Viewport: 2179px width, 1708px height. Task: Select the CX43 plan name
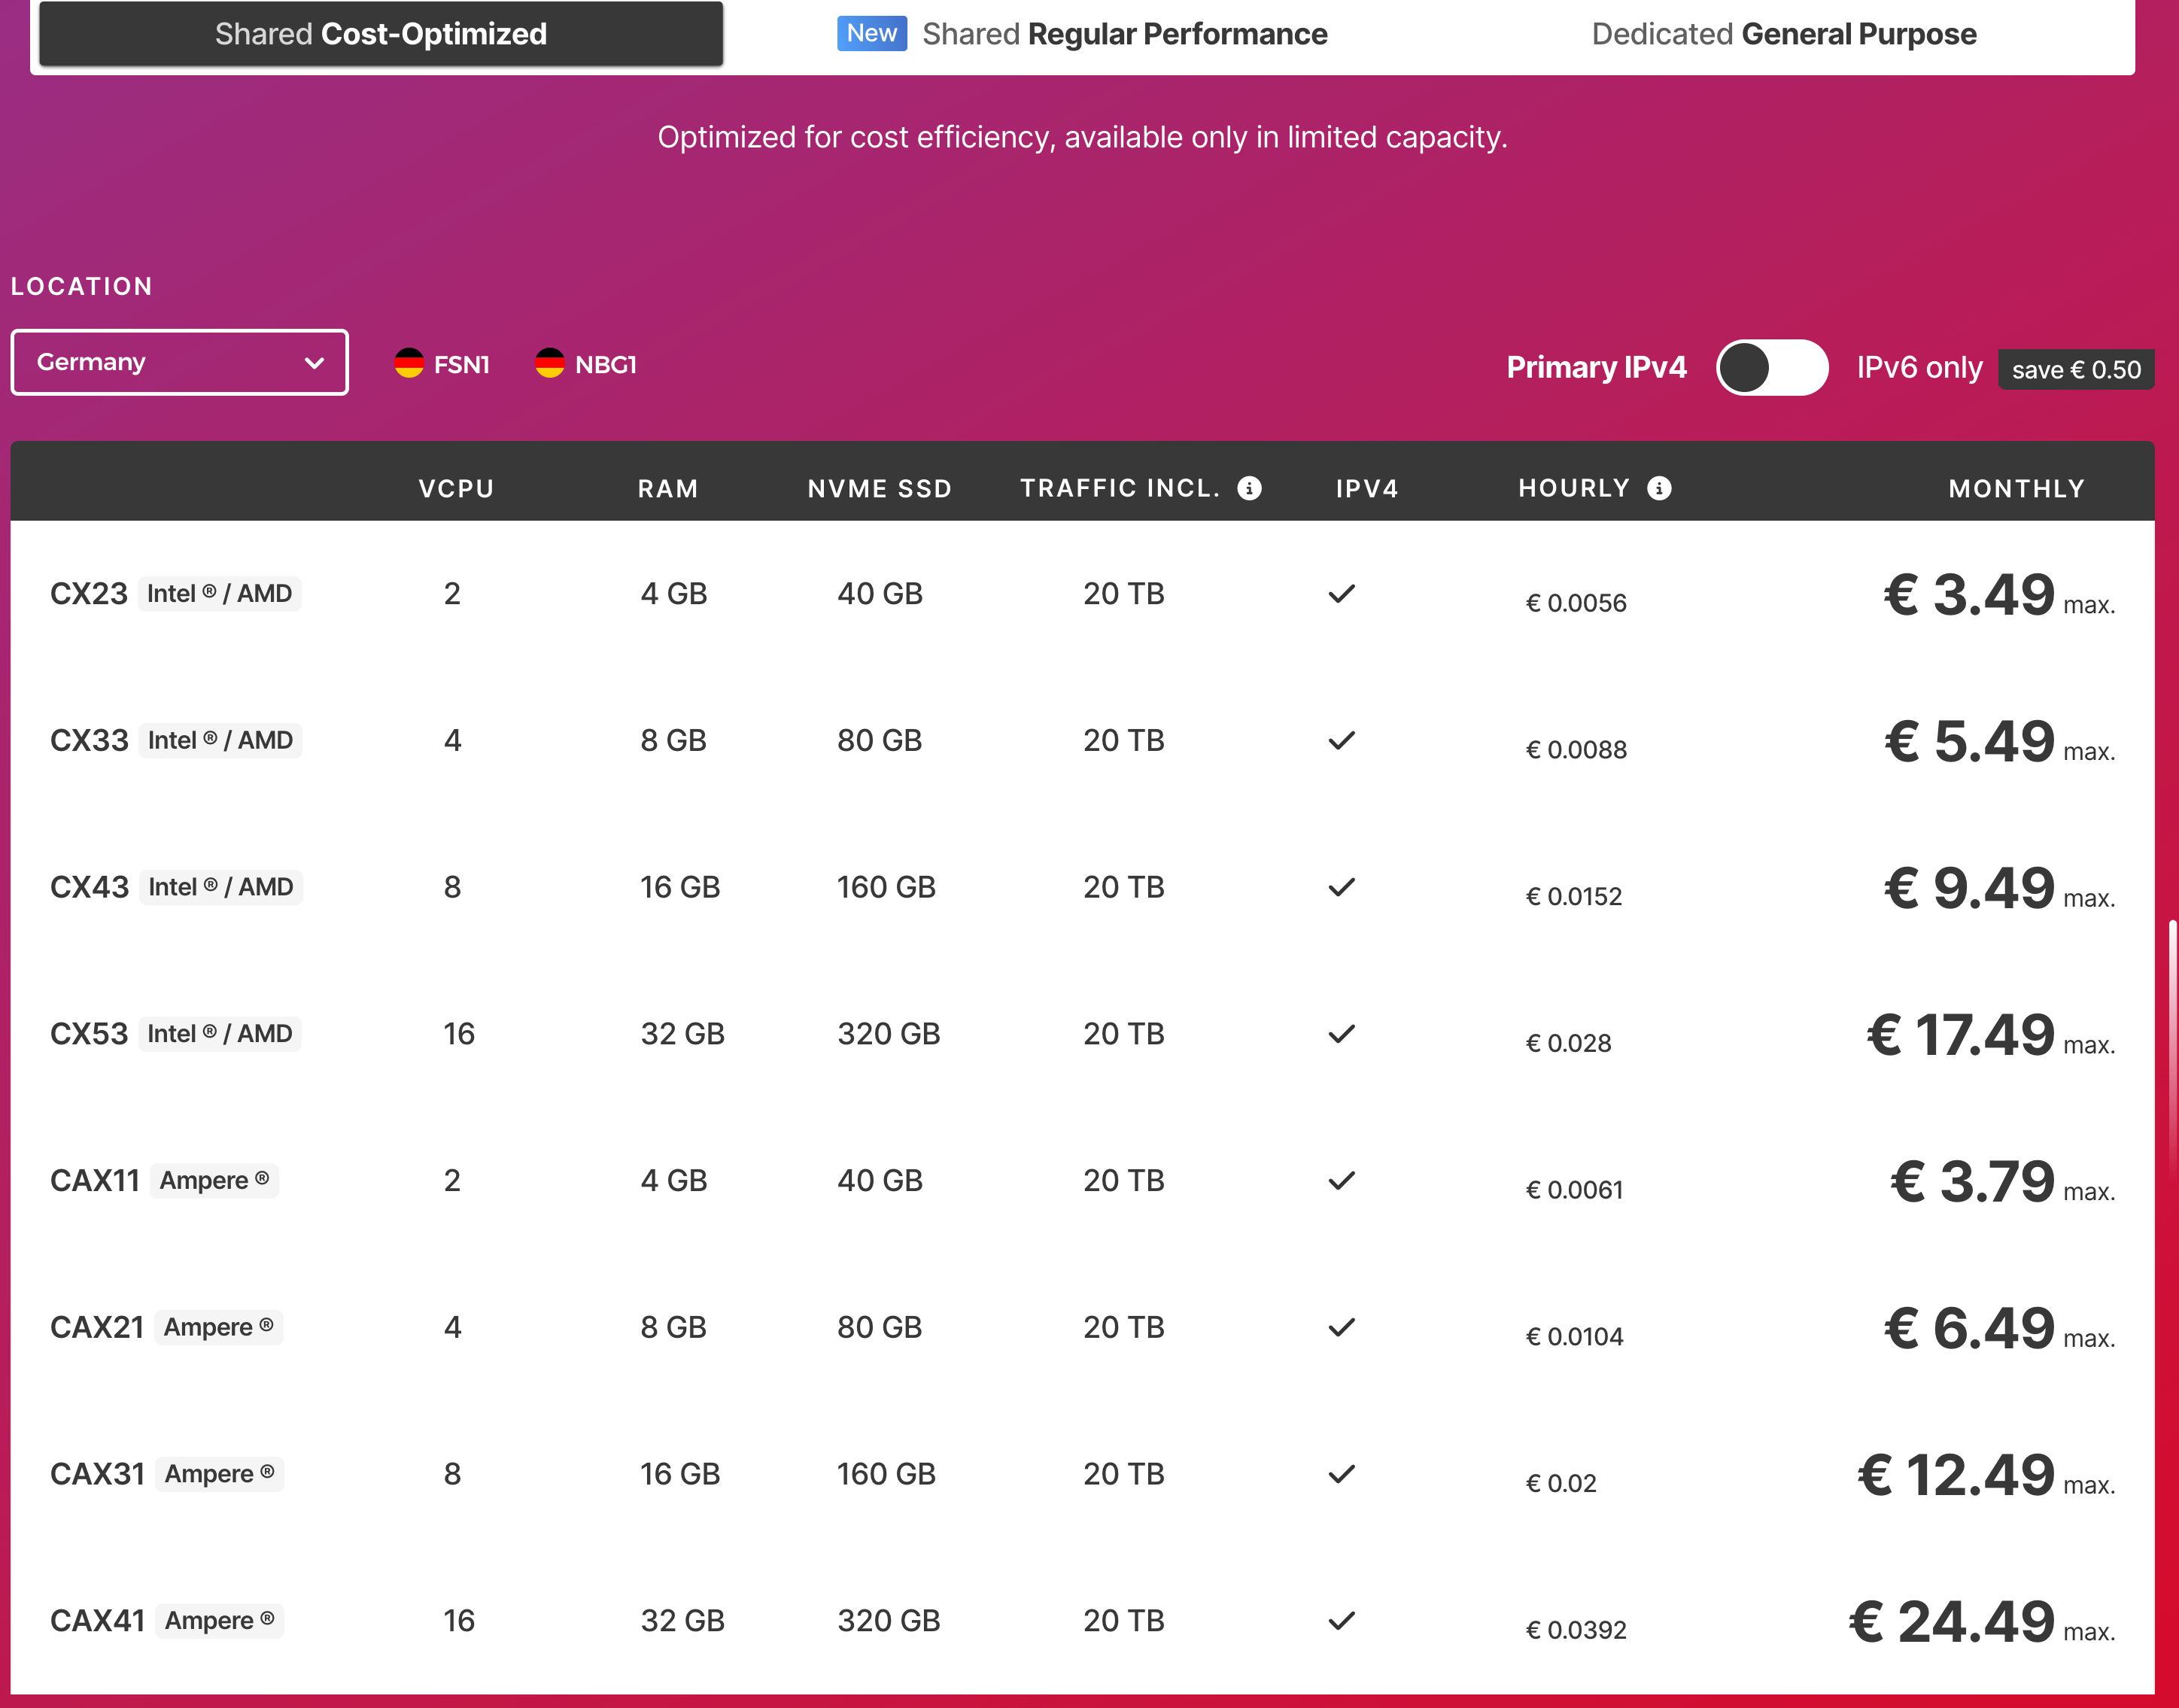90,888
